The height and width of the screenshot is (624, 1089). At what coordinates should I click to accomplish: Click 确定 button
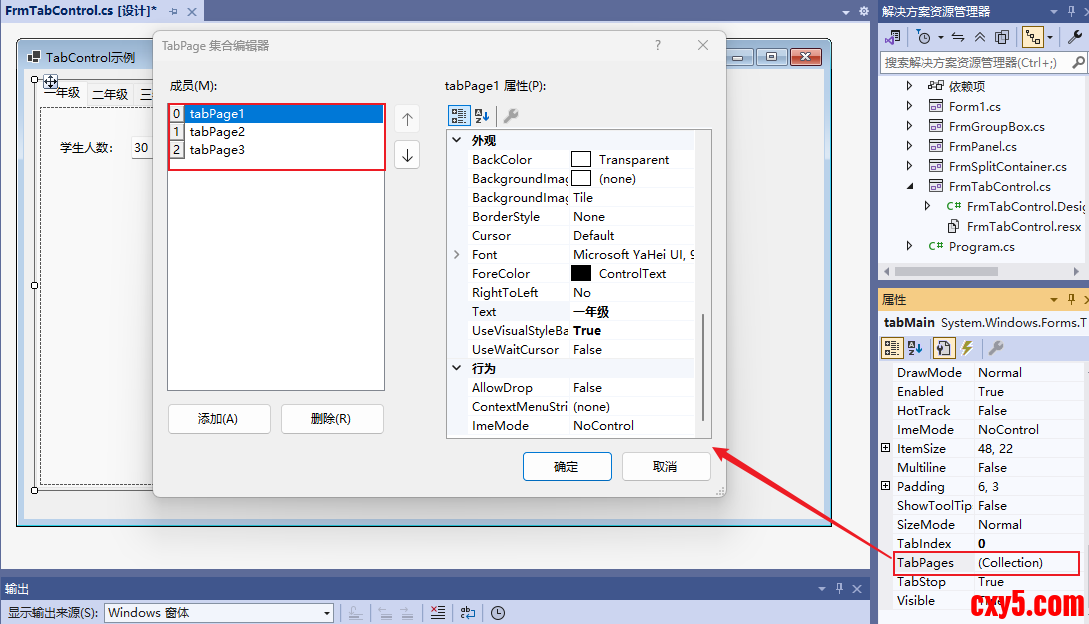567,466
